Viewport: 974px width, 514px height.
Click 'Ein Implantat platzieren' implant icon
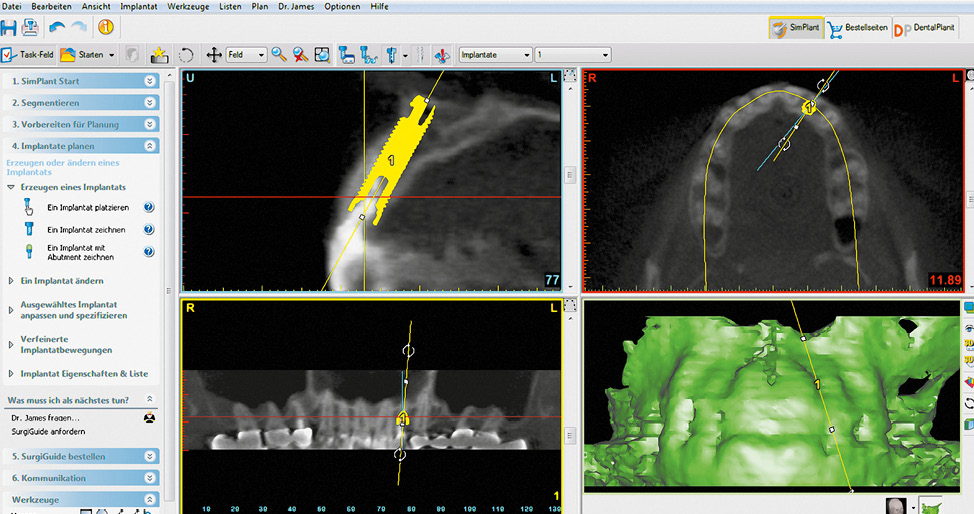tap(29, 207)
